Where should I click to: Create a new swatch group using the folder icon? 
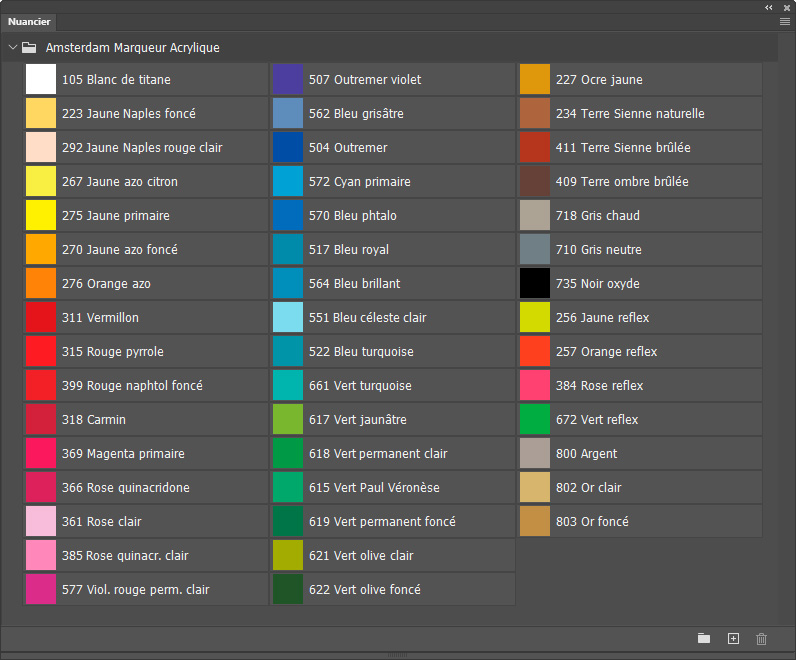coord(704,638)
